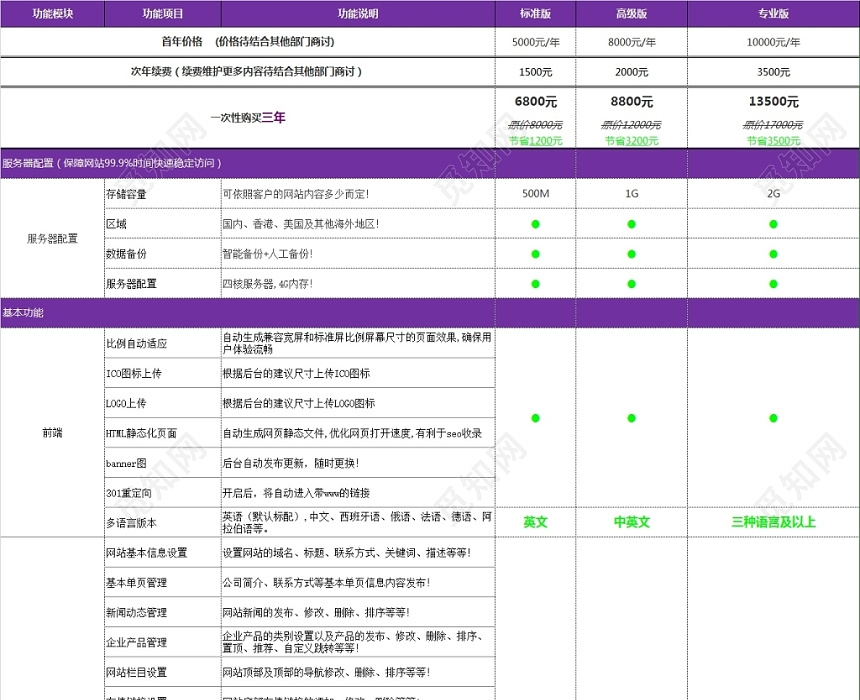Click 专业版 green dot in 数据备份 row
This screenshot has width=860, height=700.
[773, 254]
